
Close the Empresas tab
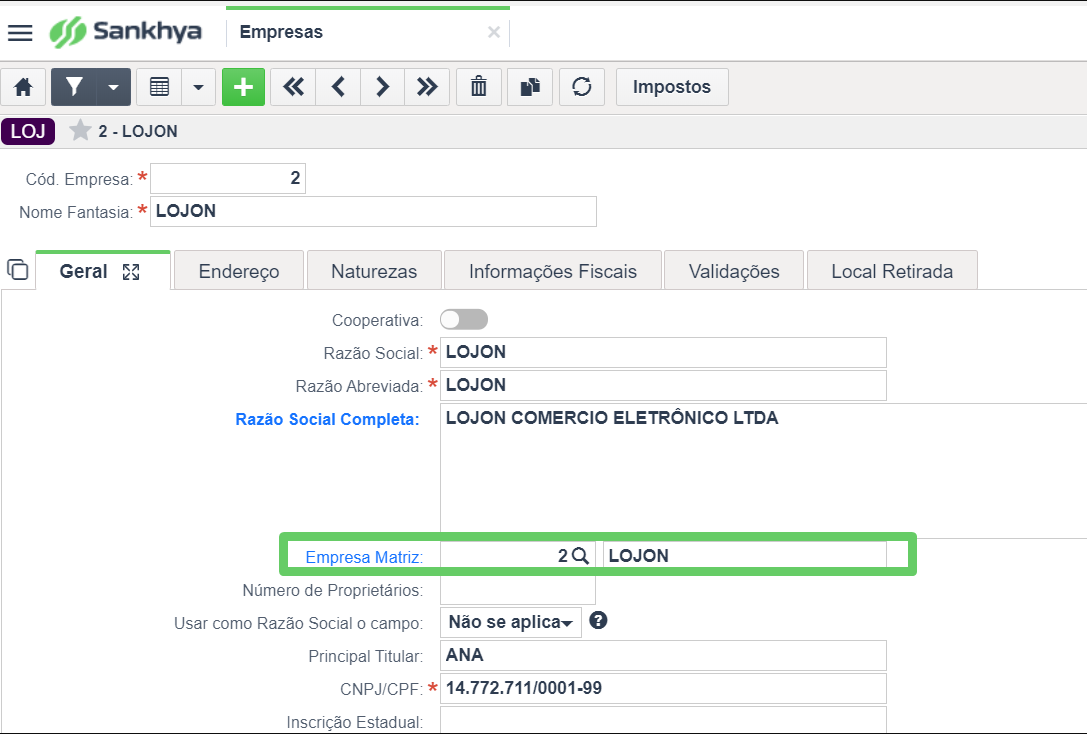click(494, 32)
